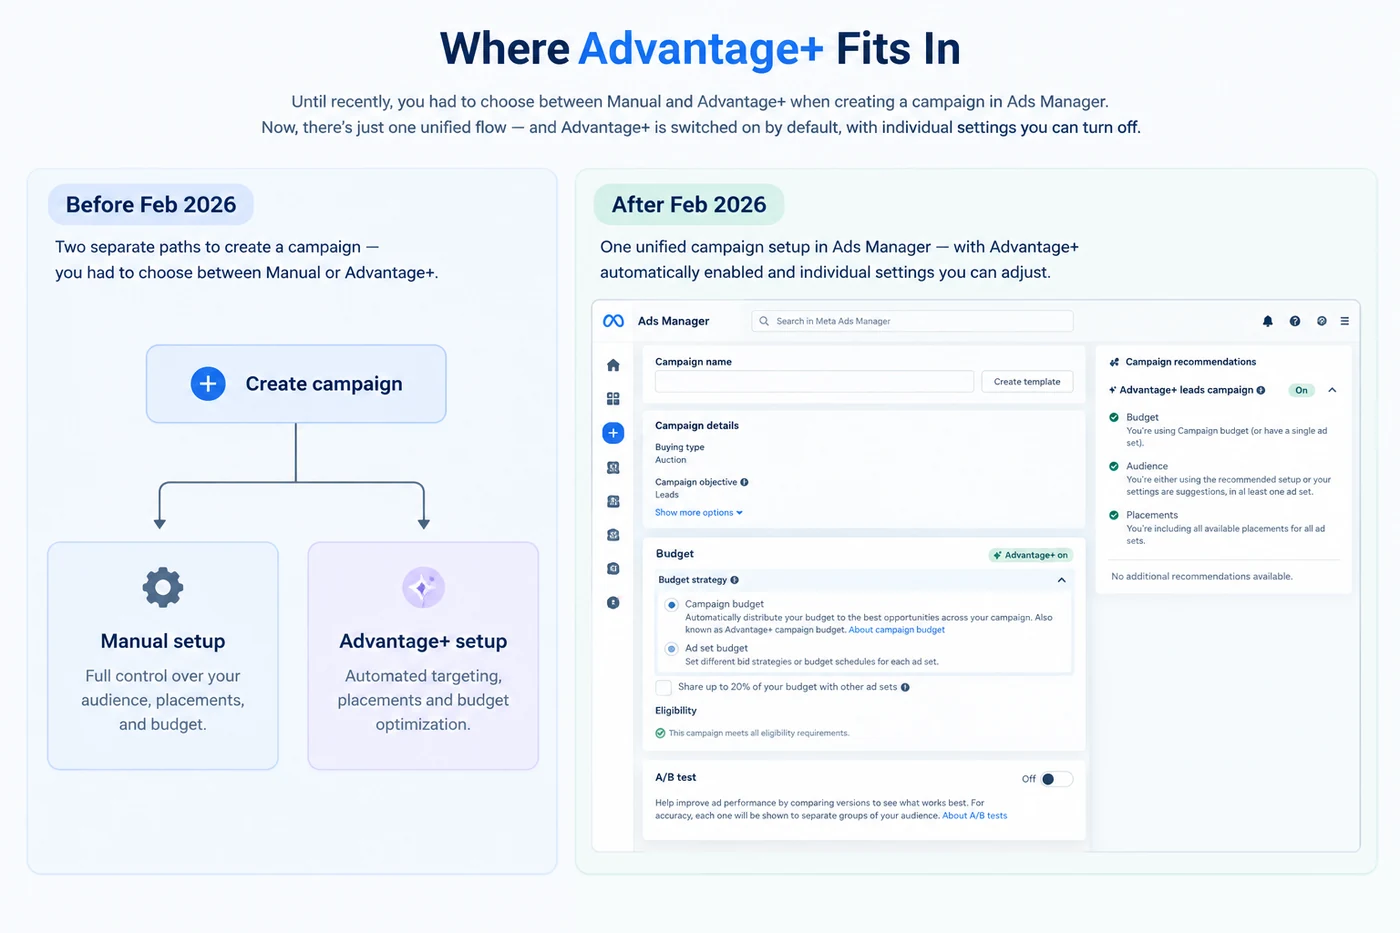Click the info icon beside Budget strategy

(735, 580)
